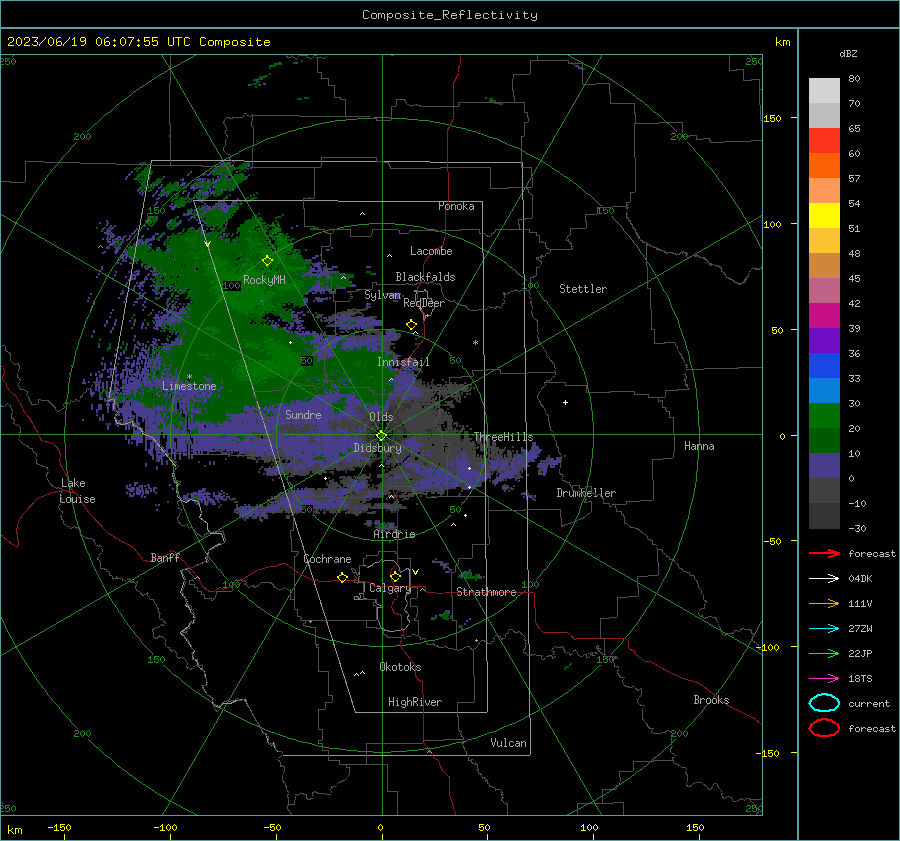Click yellow radar-center diamond near Didsbury
The image size is (900, 841).
point(381,436)
